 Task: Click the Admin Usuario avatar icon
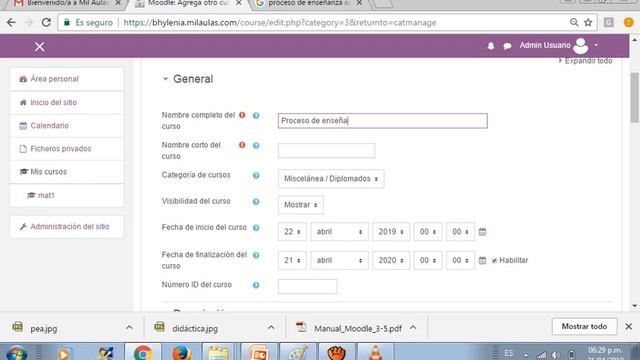coord(580,46)
